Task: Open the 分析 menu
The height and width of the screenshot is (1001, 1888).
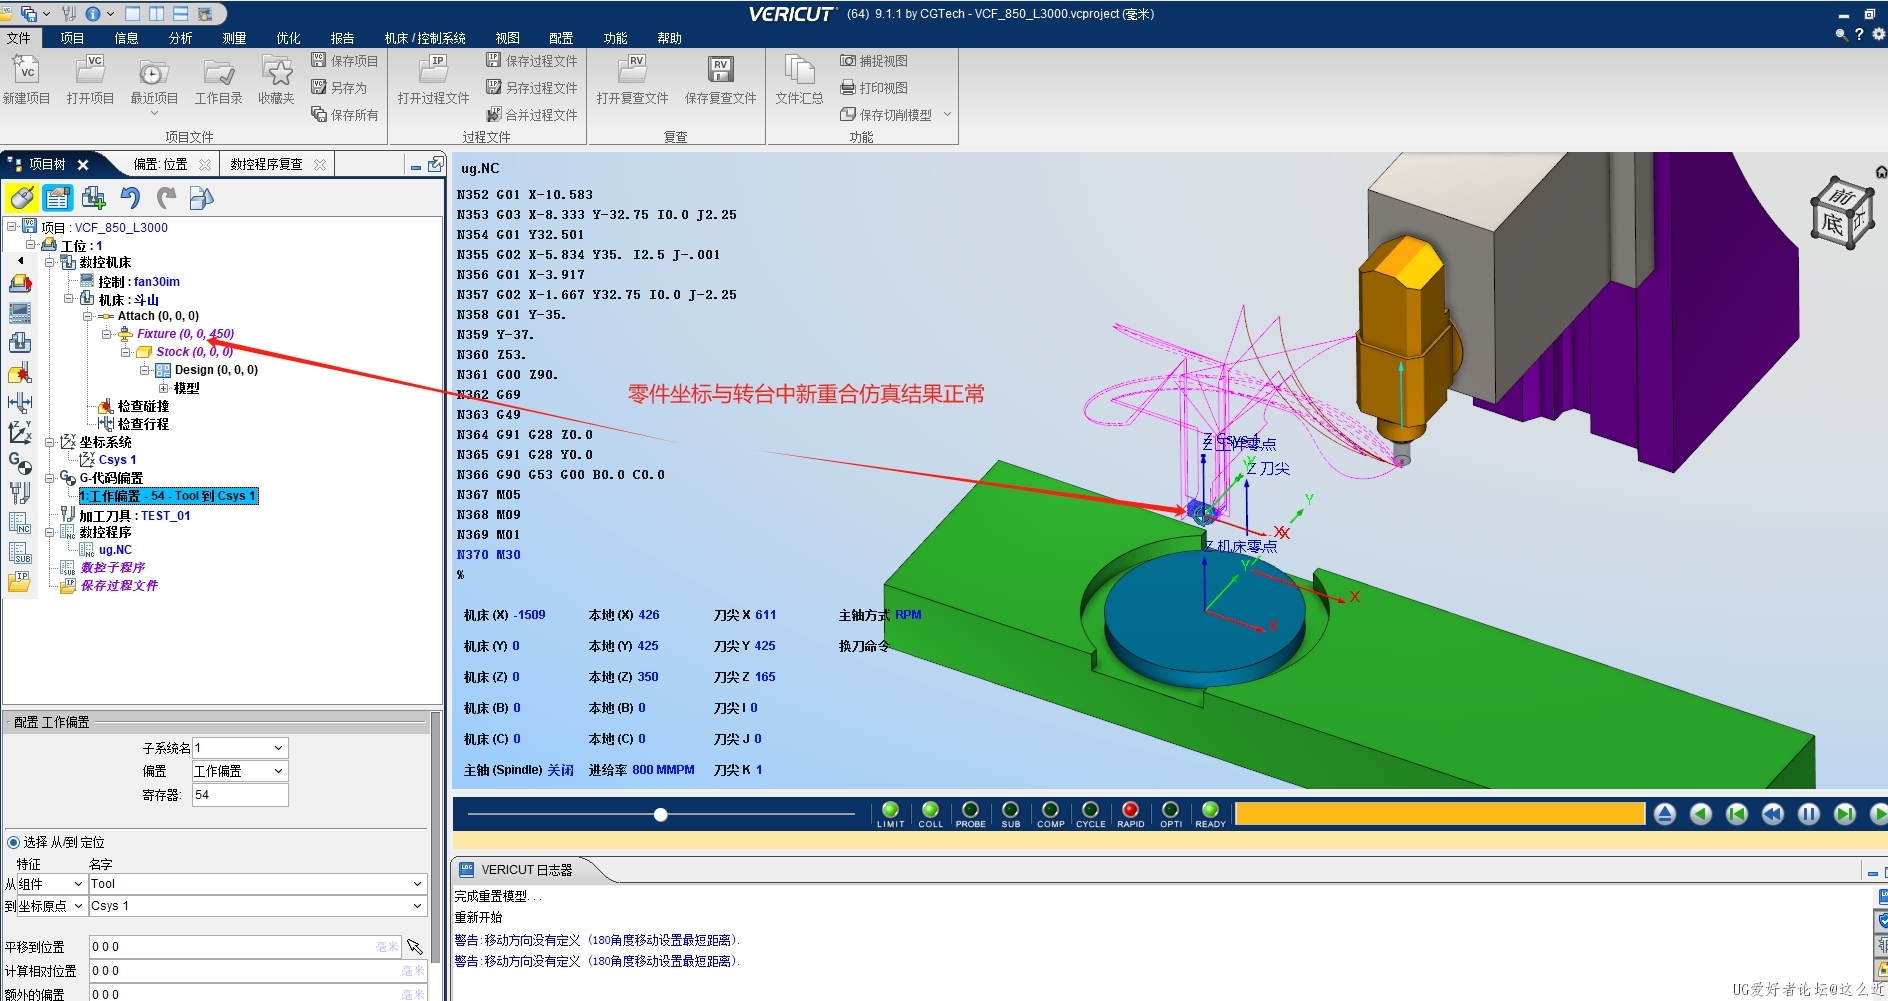Action: [x=181, y=38]
